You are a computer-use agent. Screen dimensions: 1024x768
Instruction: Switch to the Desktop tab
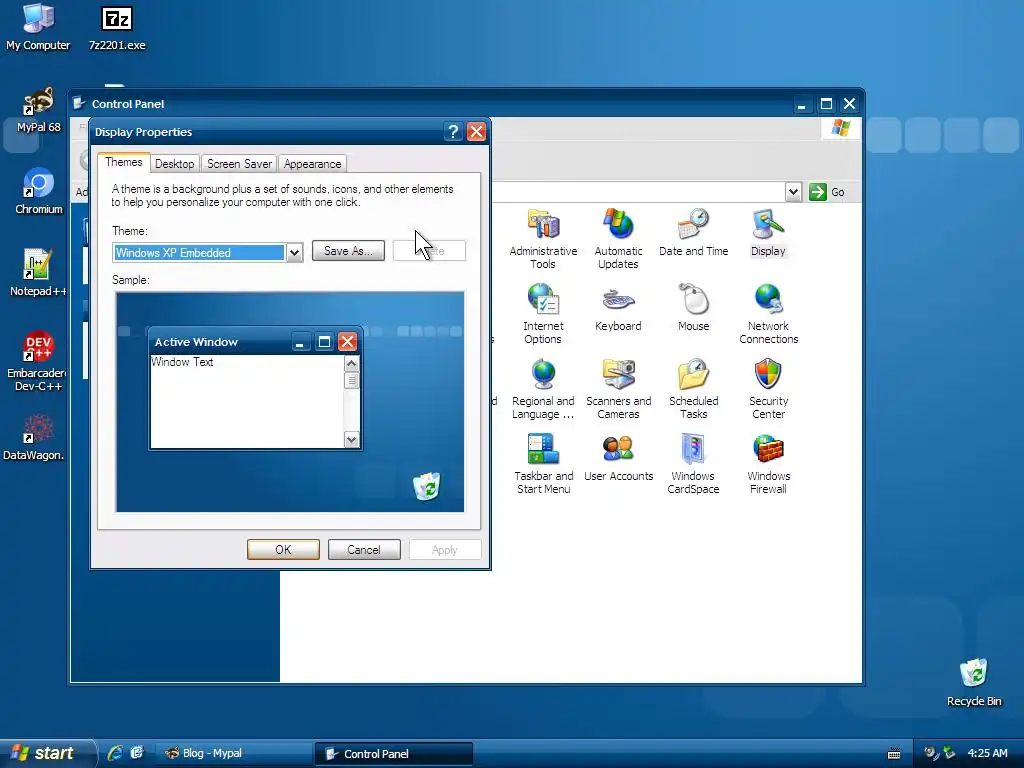click(x=174, y=164)
